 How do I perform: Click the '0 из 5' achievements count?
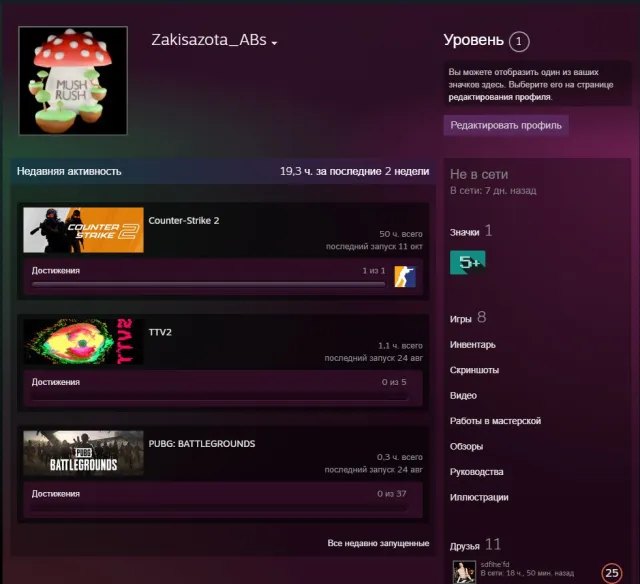pos(394,382)
